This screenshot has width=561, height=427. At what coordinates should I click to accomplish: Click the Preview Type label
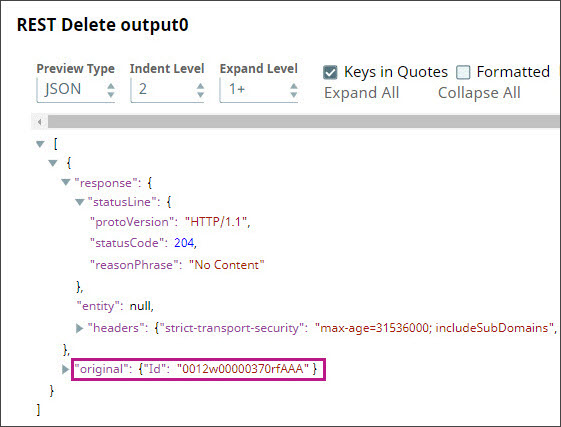point(75,68)
